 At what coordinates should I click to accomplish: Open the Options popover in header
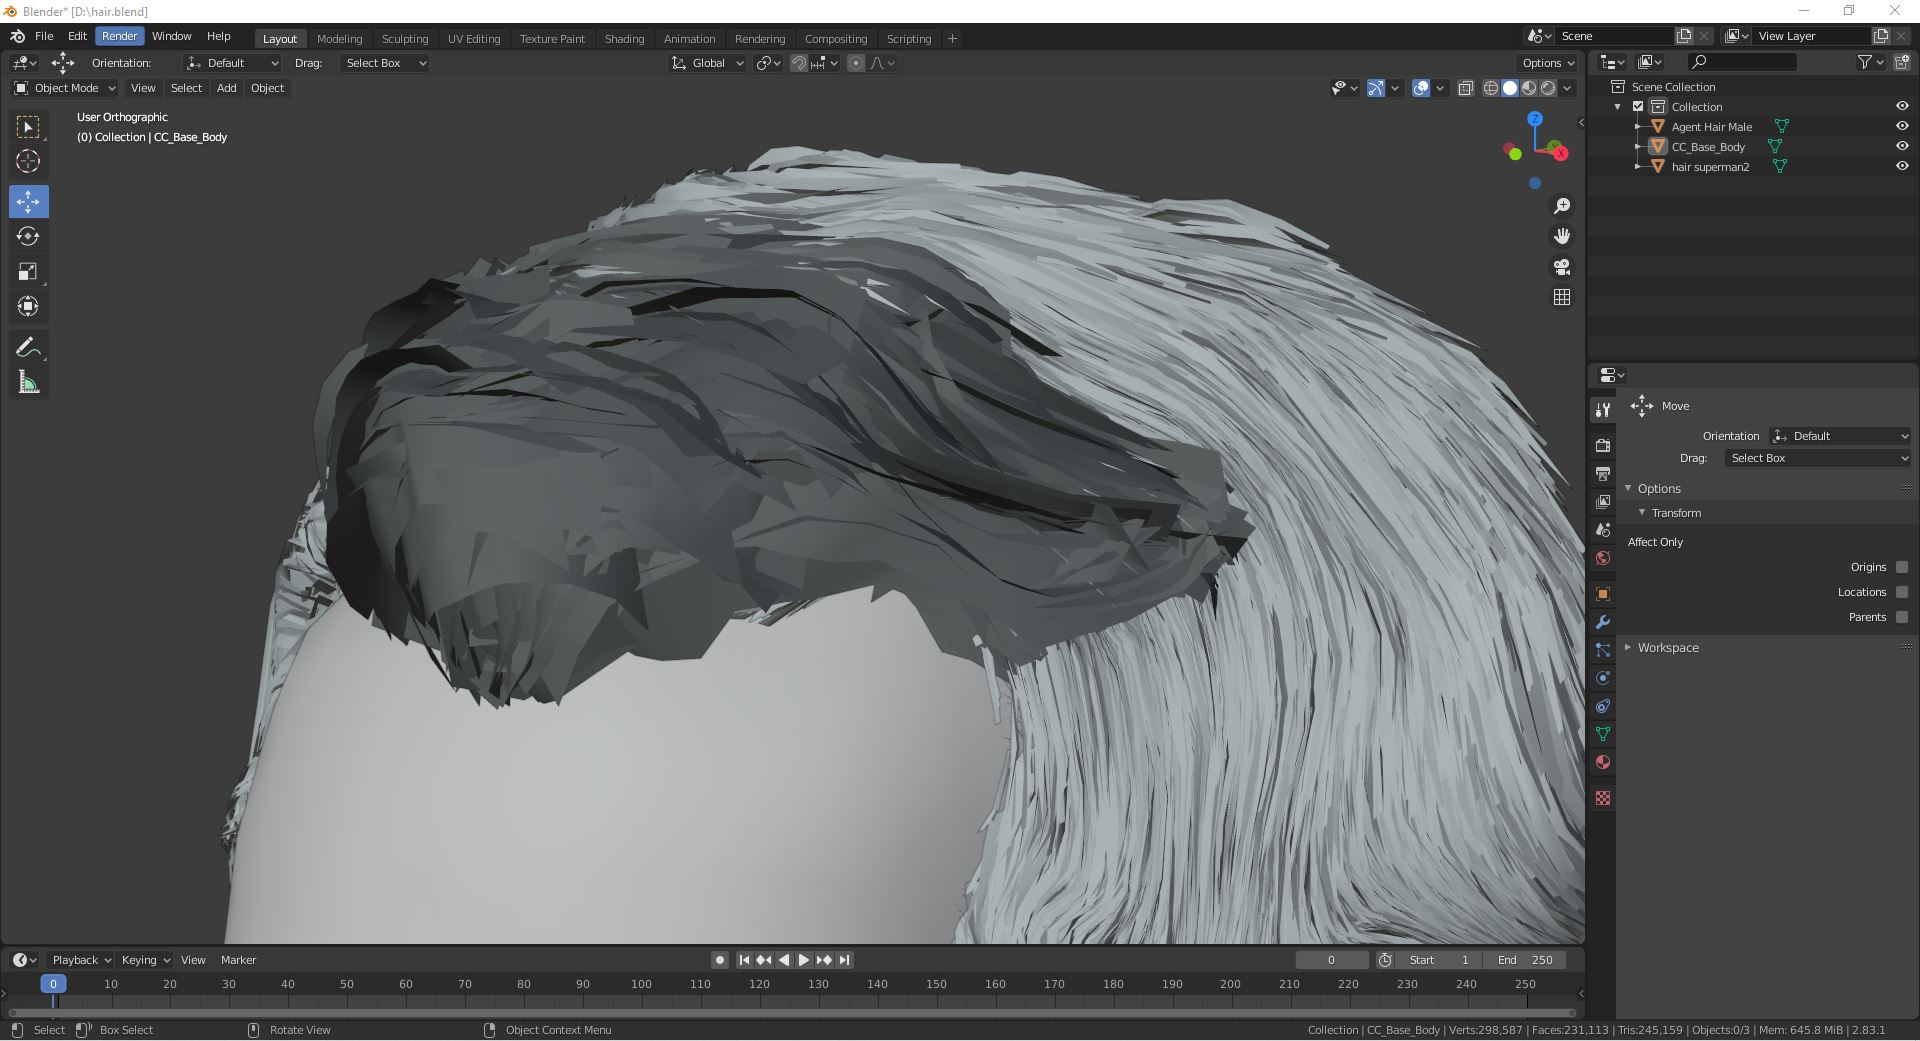tap(1547, 63)
